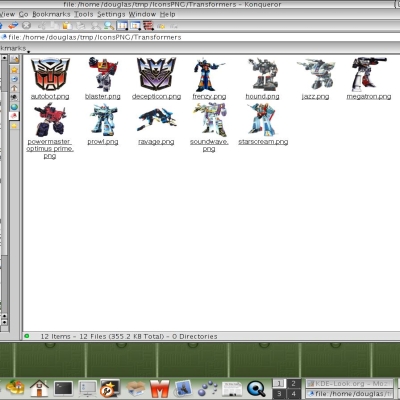Select powermaster optimus prime thumbnail
Viewport: 400px width, 400px height.
[x=50, y=120]
